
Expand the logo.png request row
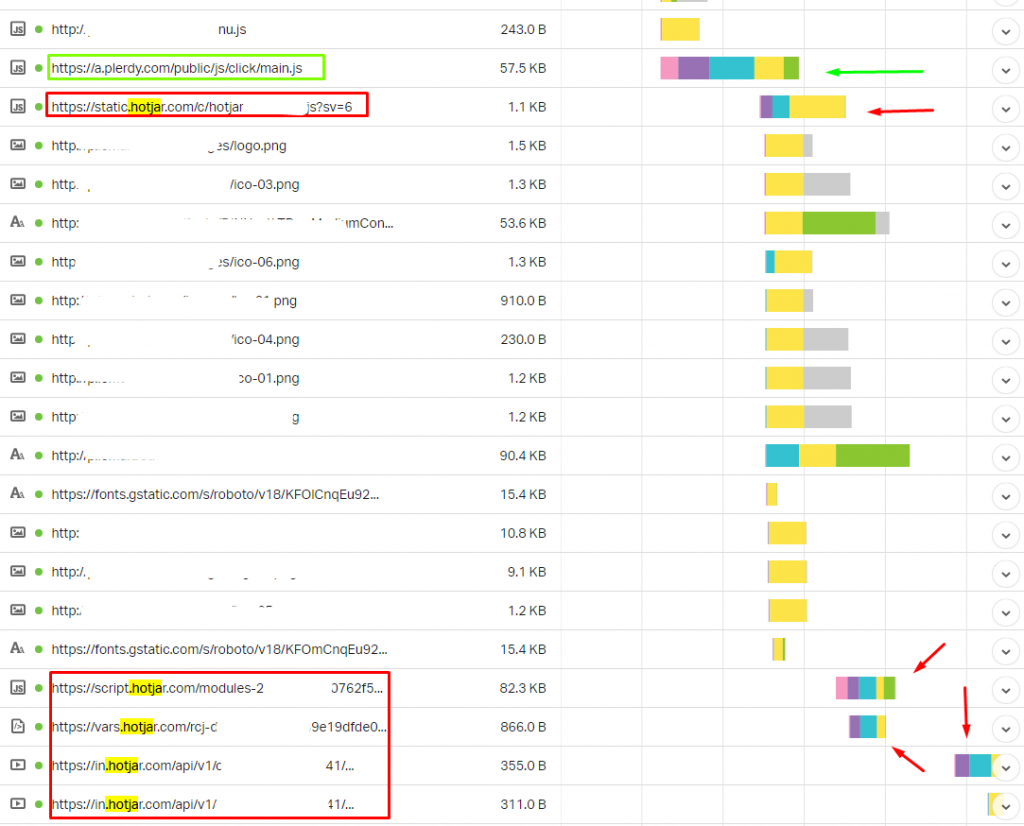[x=1005, y=148]
